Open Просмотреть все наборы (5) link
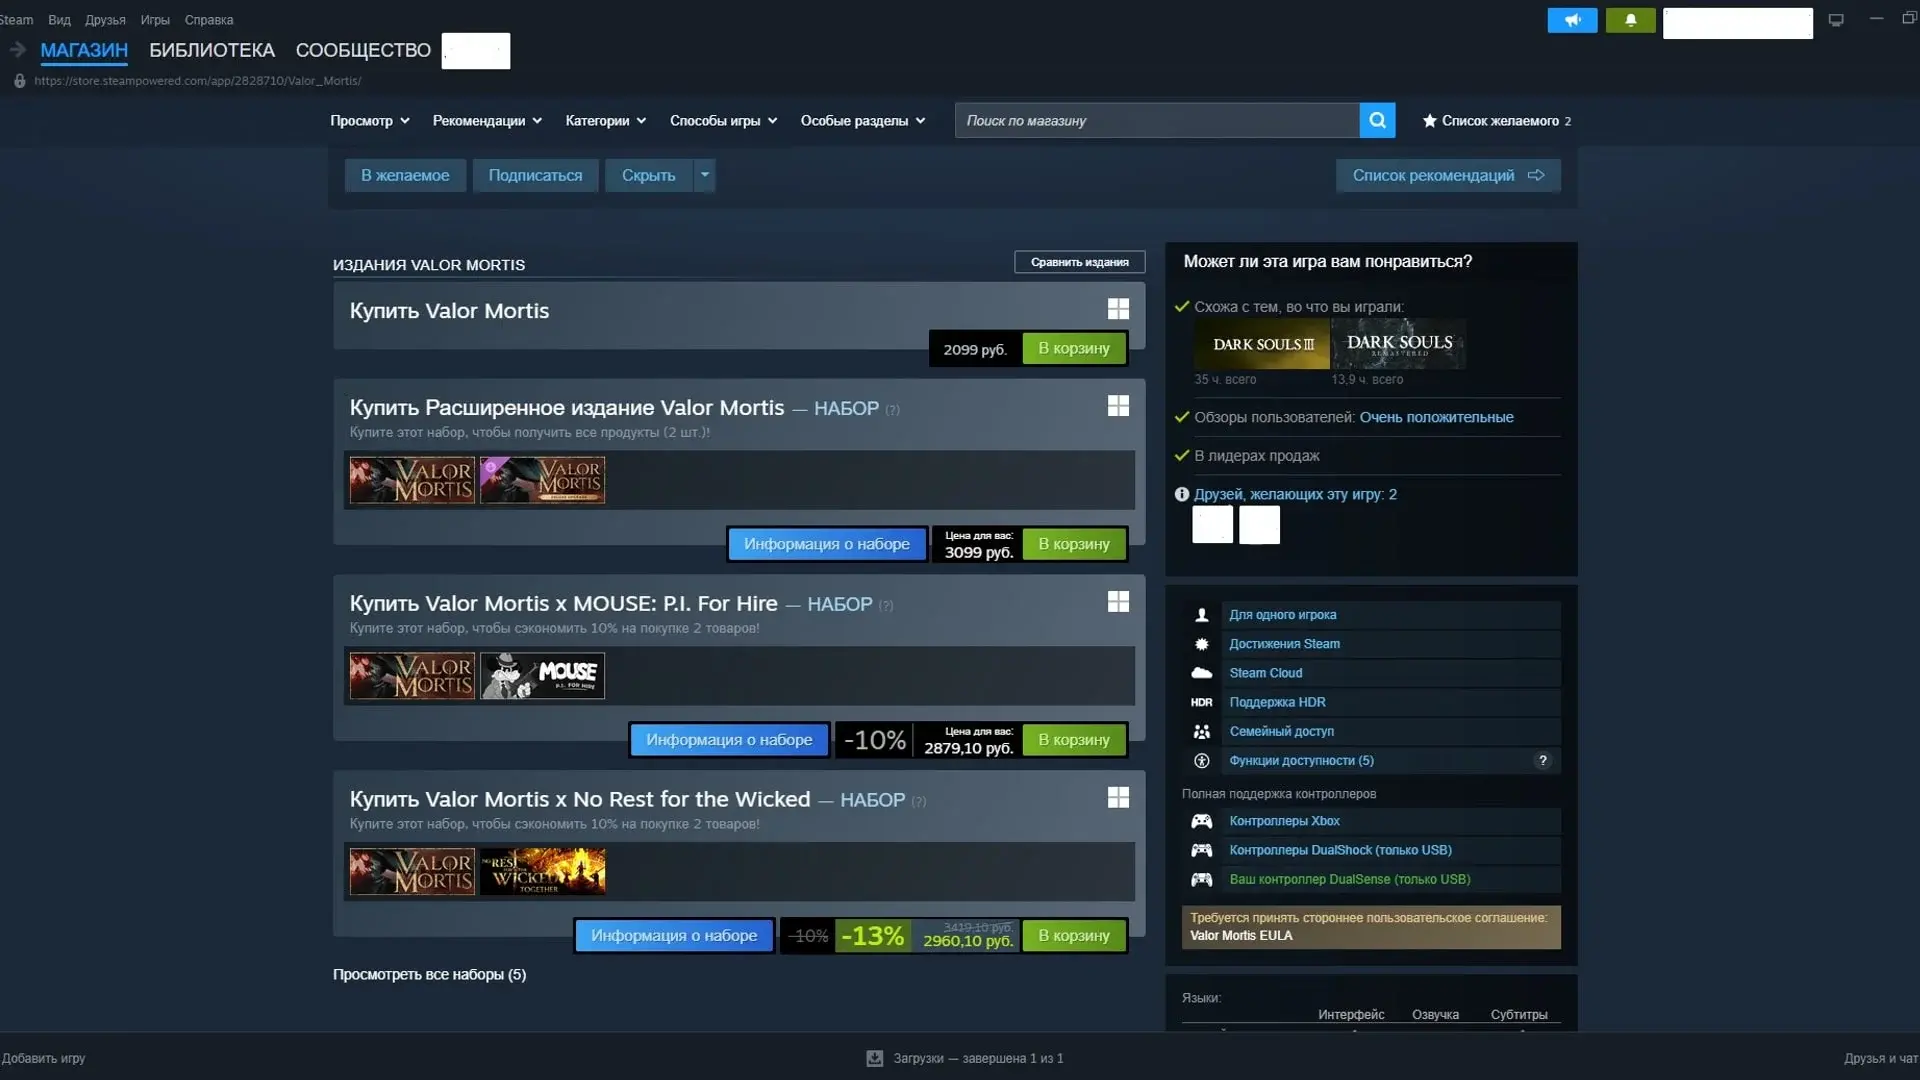Image resolution: width=1920 pixels, height=1080 pixels. coord(429,975)
